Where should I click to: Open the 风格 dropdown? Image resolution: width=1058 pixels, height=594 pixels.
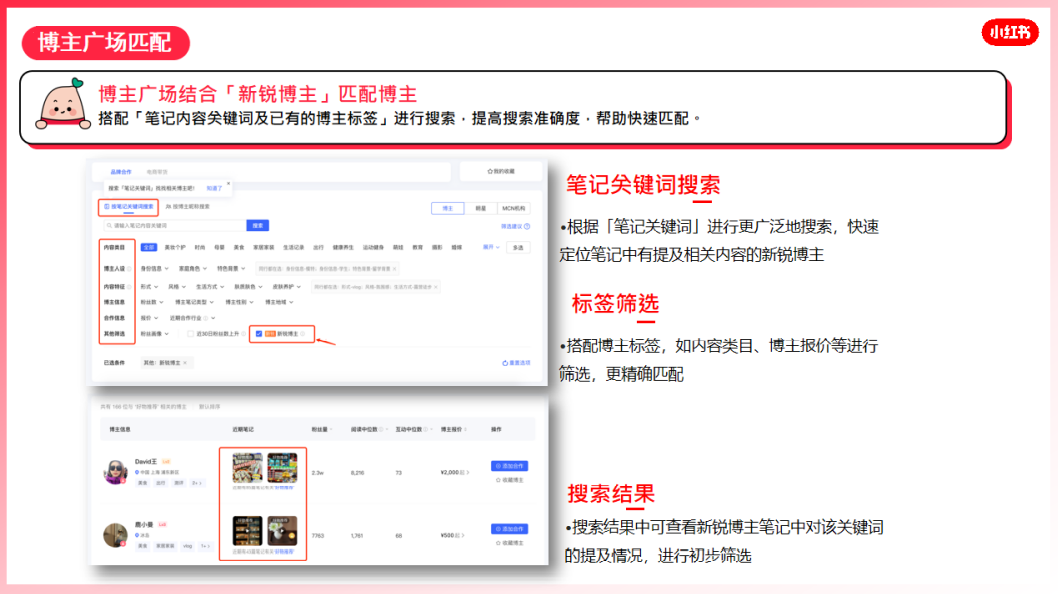[177, 287]
